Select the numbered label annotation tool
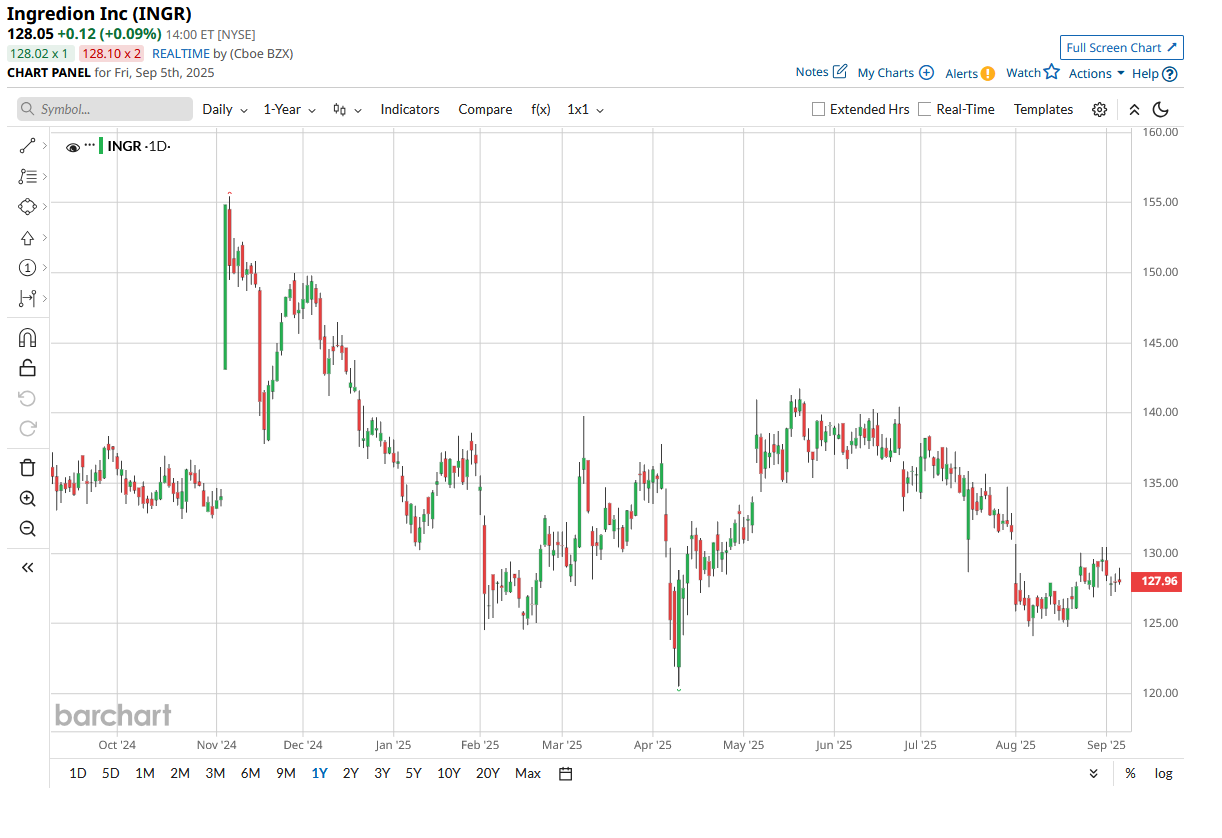1222x838 pixels. pyautogui.click(x=27, y=268)
